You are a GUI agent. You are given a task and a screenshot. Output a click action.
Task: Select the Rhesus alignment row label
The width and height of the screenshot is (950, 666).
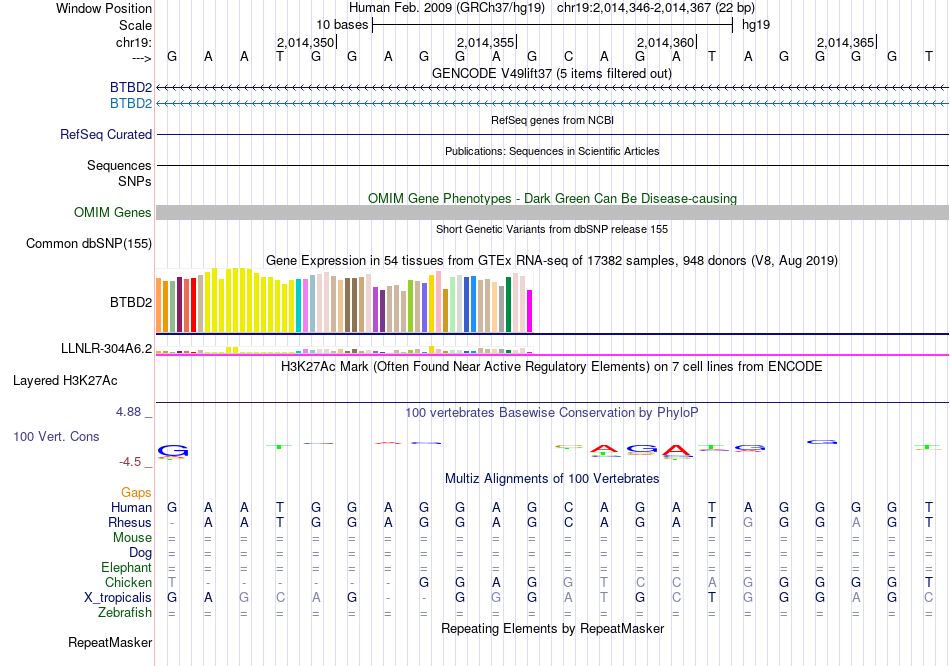pos(130,522)
